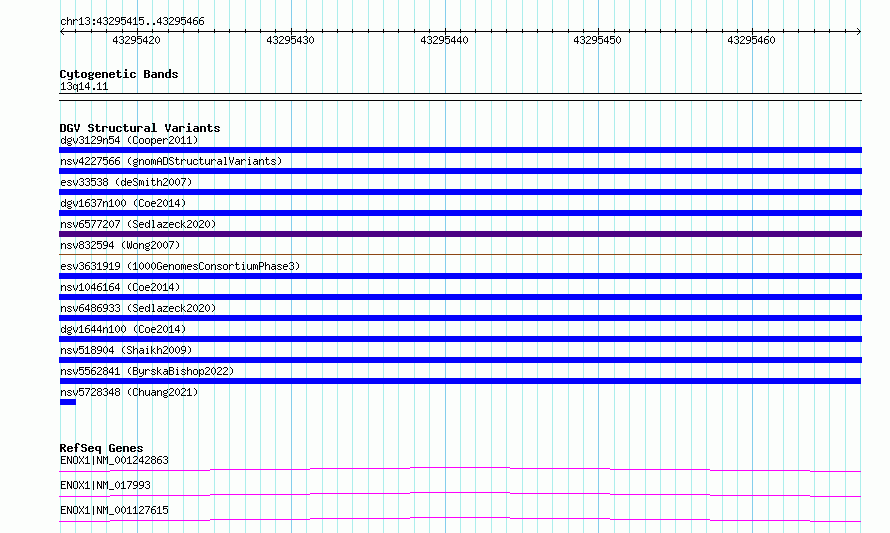Click ruler position 43295420

click(x=136, y=40)
